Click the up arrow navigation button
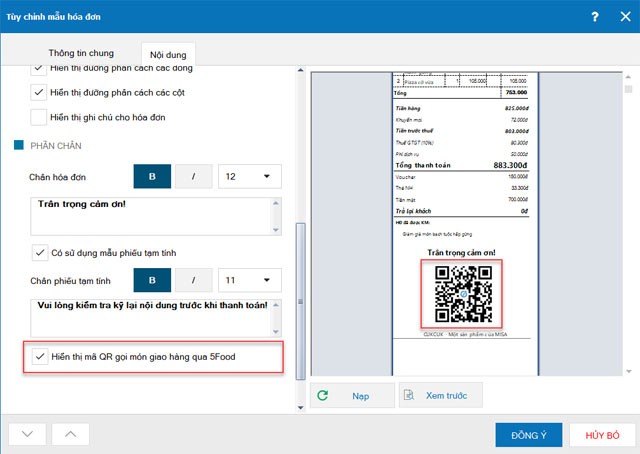The width and height of the screenshot is (640, 454). [69, 434]
